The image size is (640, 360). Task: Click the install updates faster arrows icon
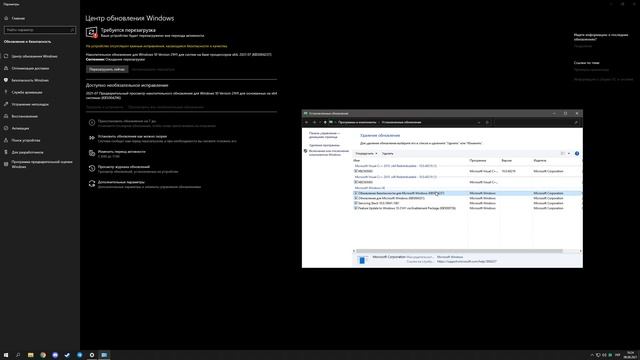pyautogui.click(x=92, y=138)
